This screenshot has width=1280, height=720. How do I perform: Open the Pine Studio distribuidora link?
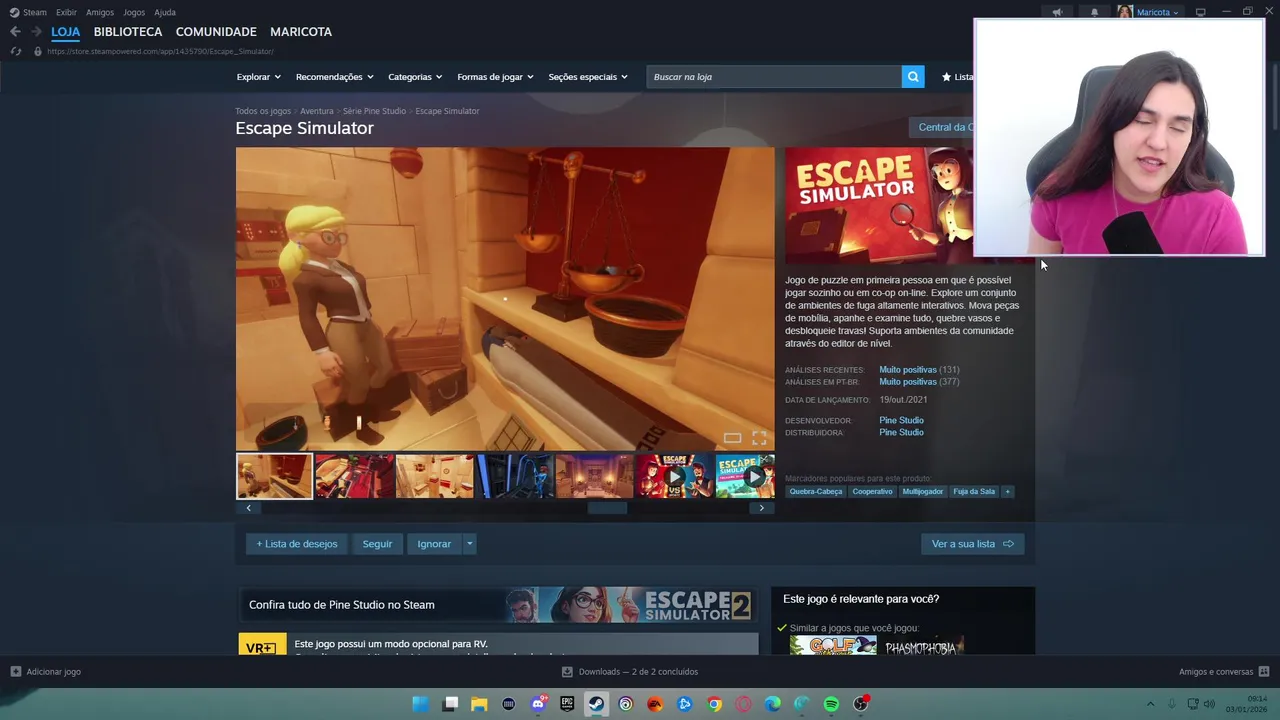[901, 432]
